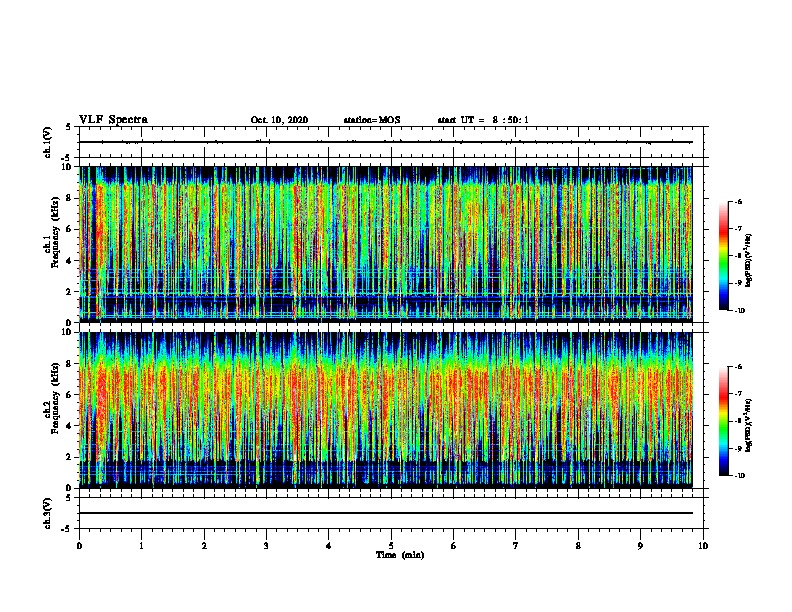The height and width of the screenshot is (612, 792).
Task: Click the "Time (min)" x-axis label
Action: (400, 555)
